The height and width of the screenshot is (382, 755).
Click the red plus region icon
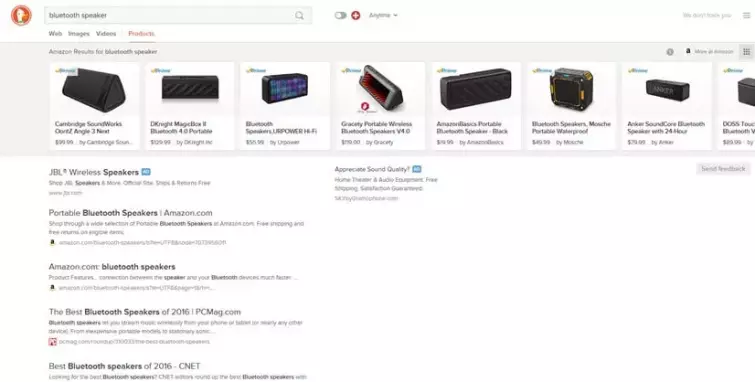[356, 15]
